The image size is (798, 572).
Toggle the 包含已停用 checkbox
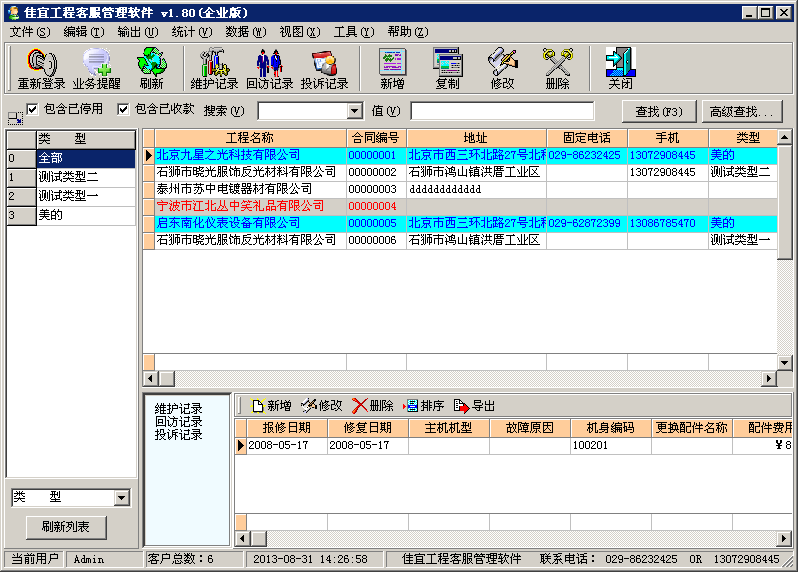pos(32,109)
